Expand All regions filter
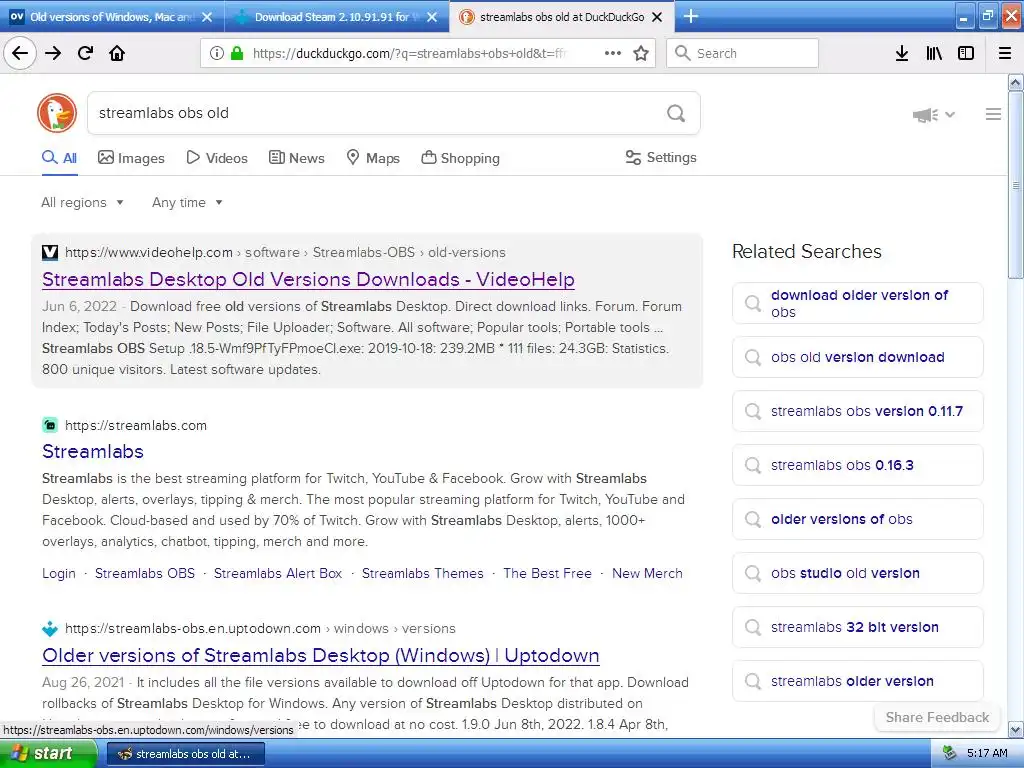Image resolution: width=1024 pixels, height=768 pixels. click(82, 202)
